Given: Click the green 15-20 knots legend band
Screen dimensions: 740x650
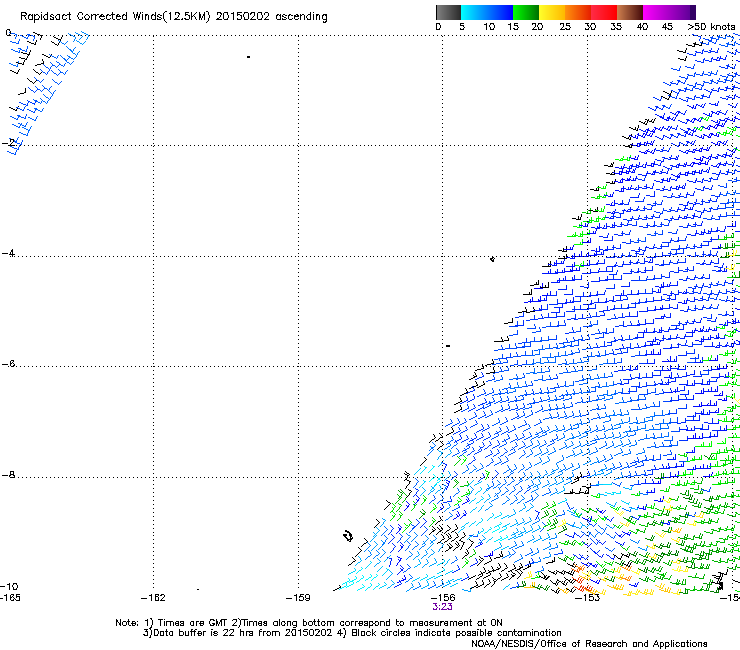Looking at the screenshot, I should pyautogui.click(x=526, y=12).
